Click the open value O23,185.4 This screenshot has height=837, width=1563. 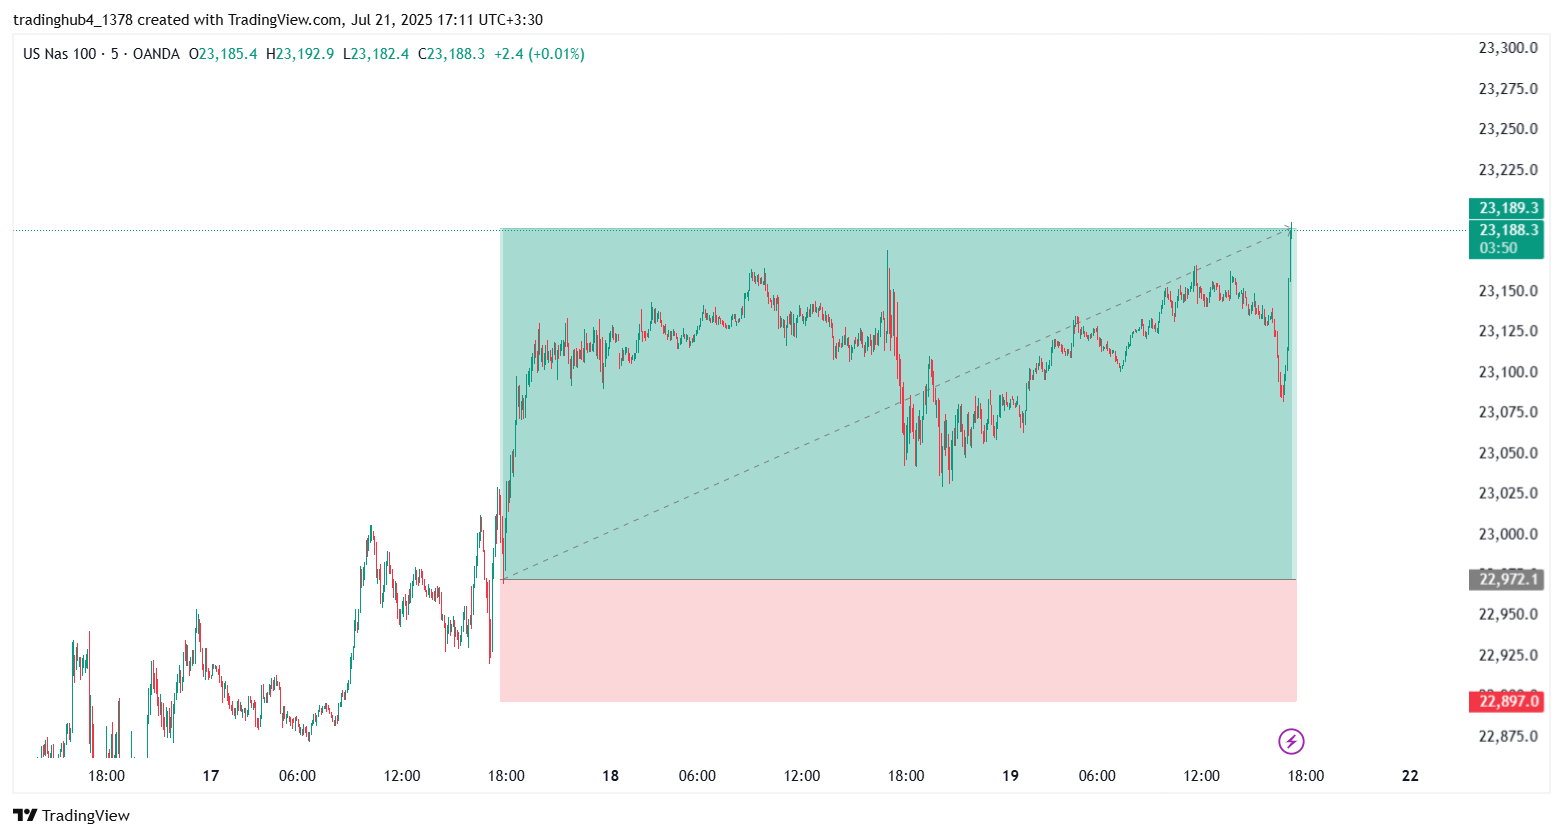point(223,54)
